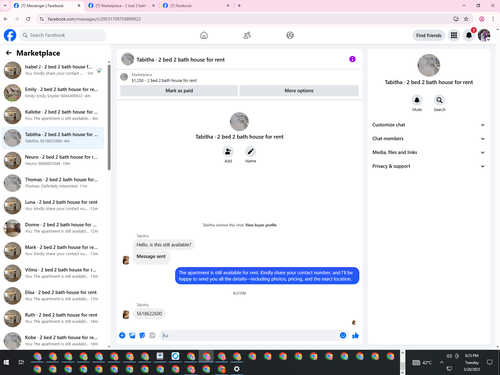This screenshot has height=375, width=500.
Task: Open Luna's chat in the list
Action: click(x=53, y=205)
